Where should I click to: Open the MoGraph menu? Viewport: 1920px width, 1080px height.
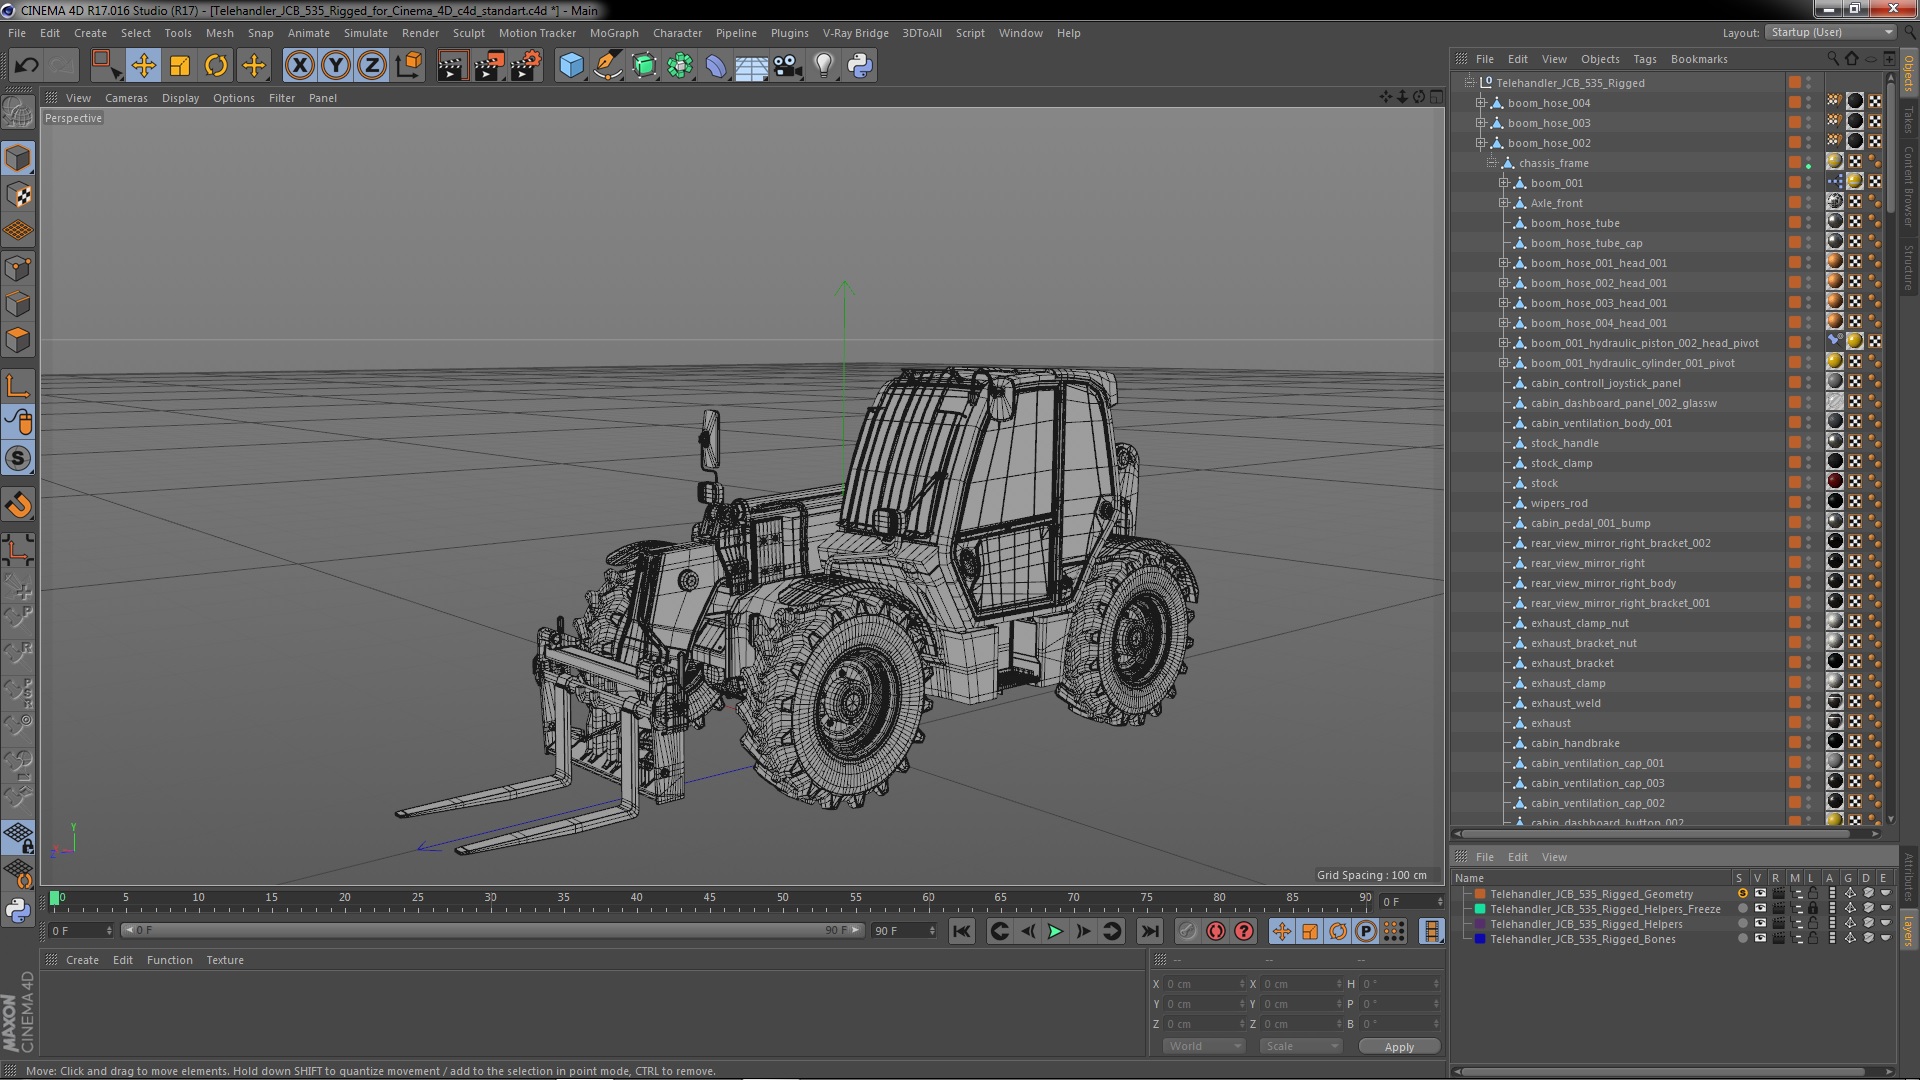pos(614,33)
